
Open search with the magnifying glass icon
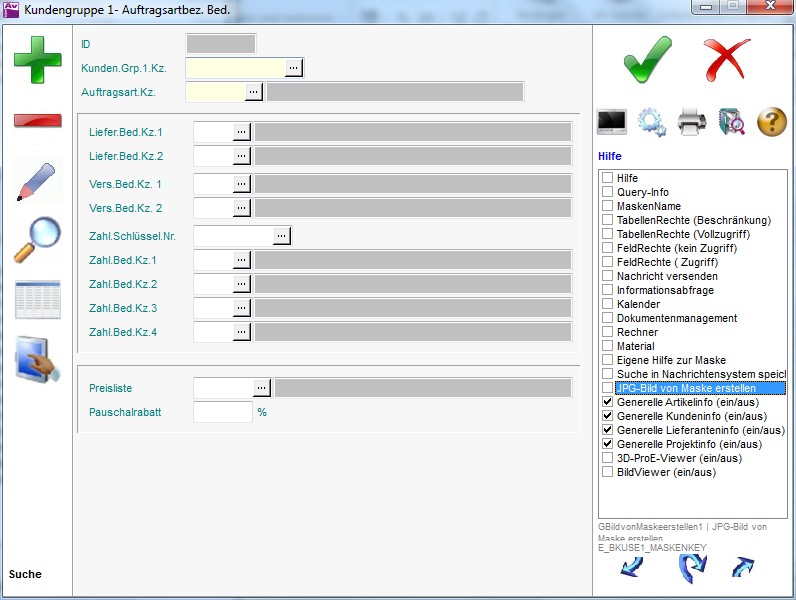(x=37, y=240)
